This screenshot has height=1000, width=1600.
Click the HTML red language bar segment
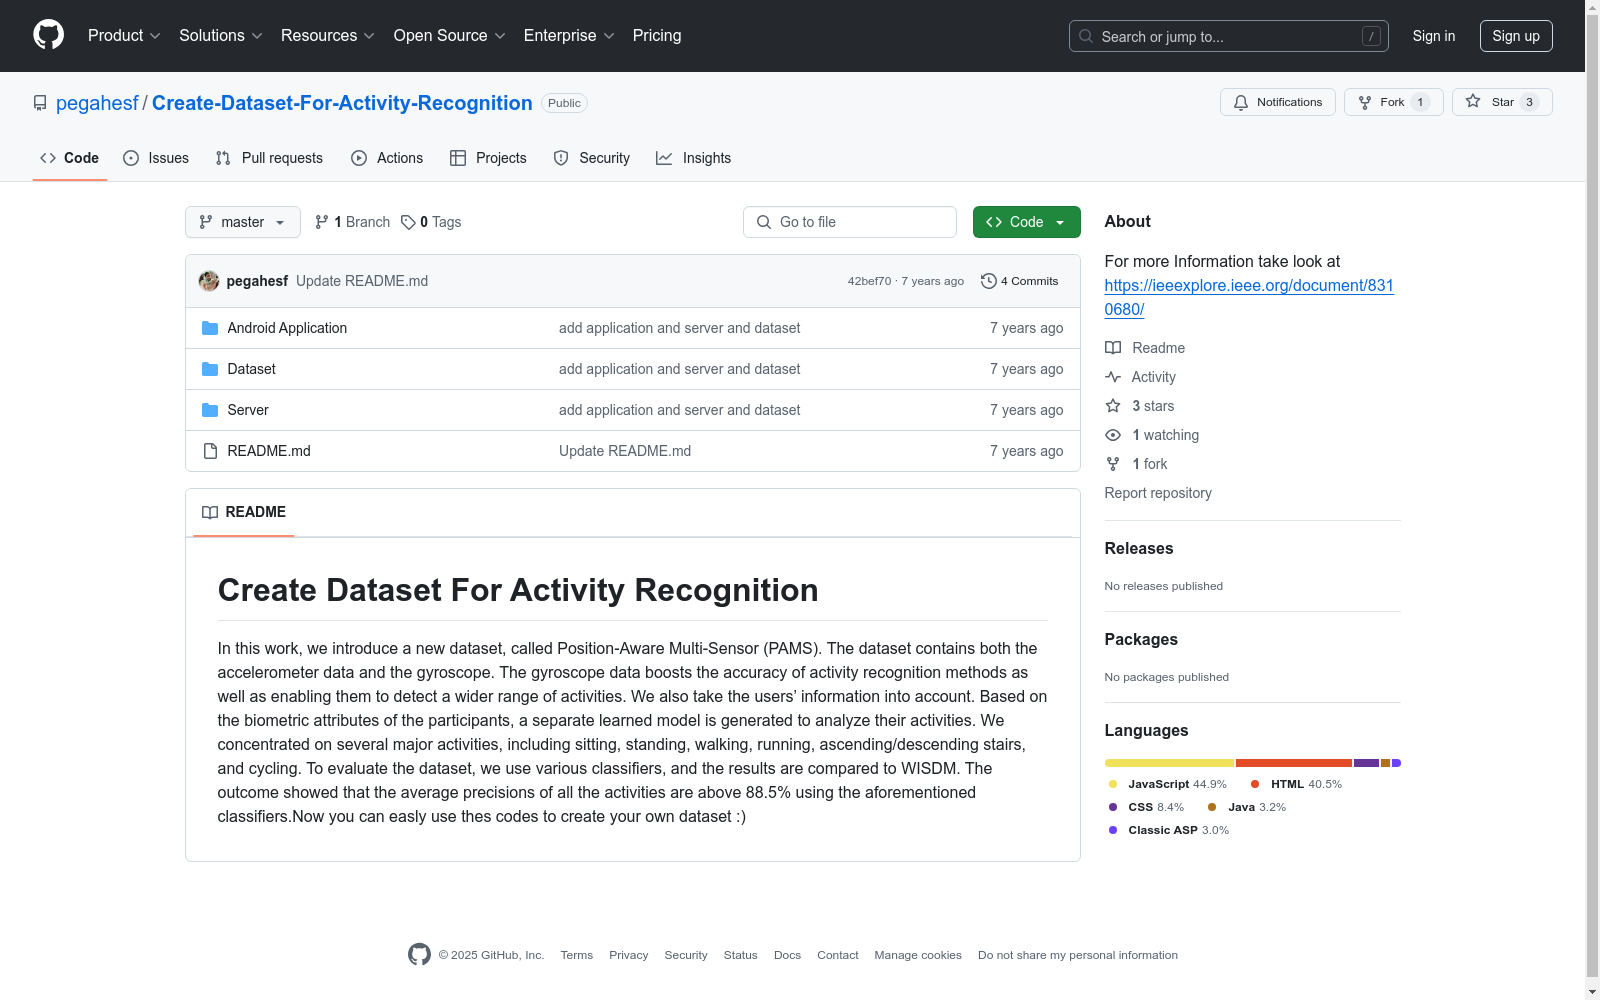tap(1294, 763)
